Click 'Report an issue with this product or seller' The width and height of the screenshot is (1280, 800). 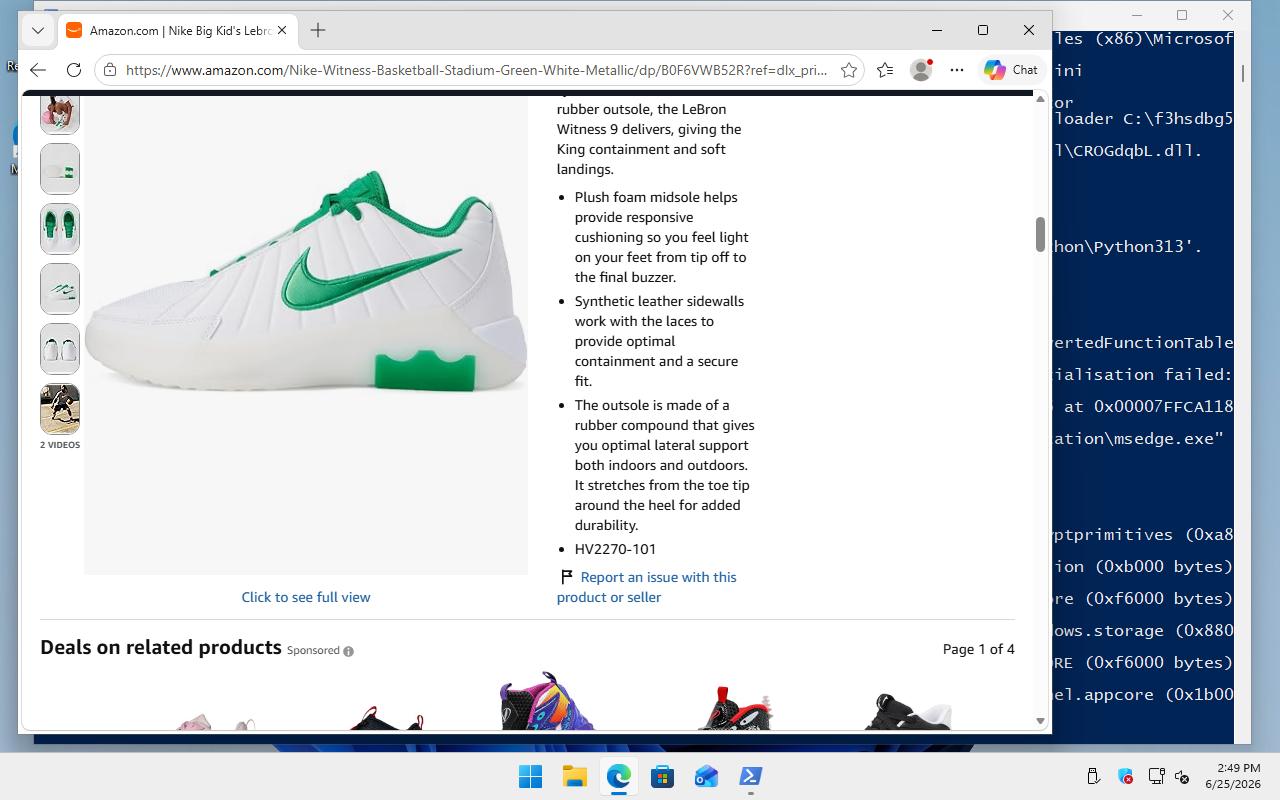[x=647, y=587]
